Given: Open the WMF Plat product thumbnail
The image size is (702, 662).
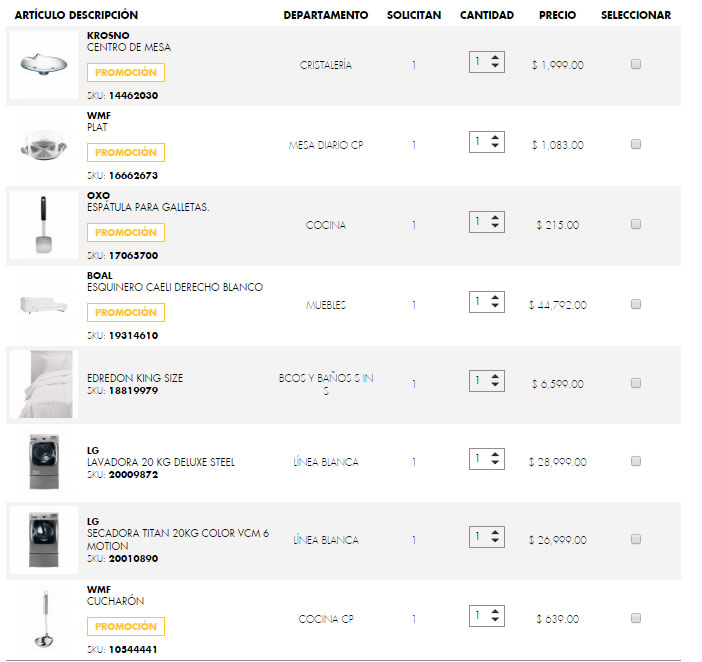Looking at the screenshot, I should tap(43, 145).
